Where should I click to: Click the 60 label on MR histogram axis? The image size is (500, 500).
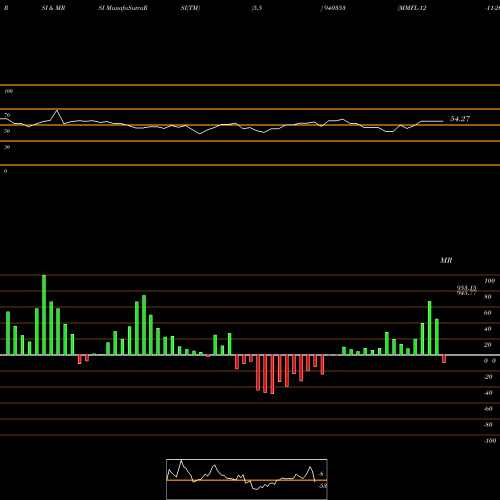[488, 313]
